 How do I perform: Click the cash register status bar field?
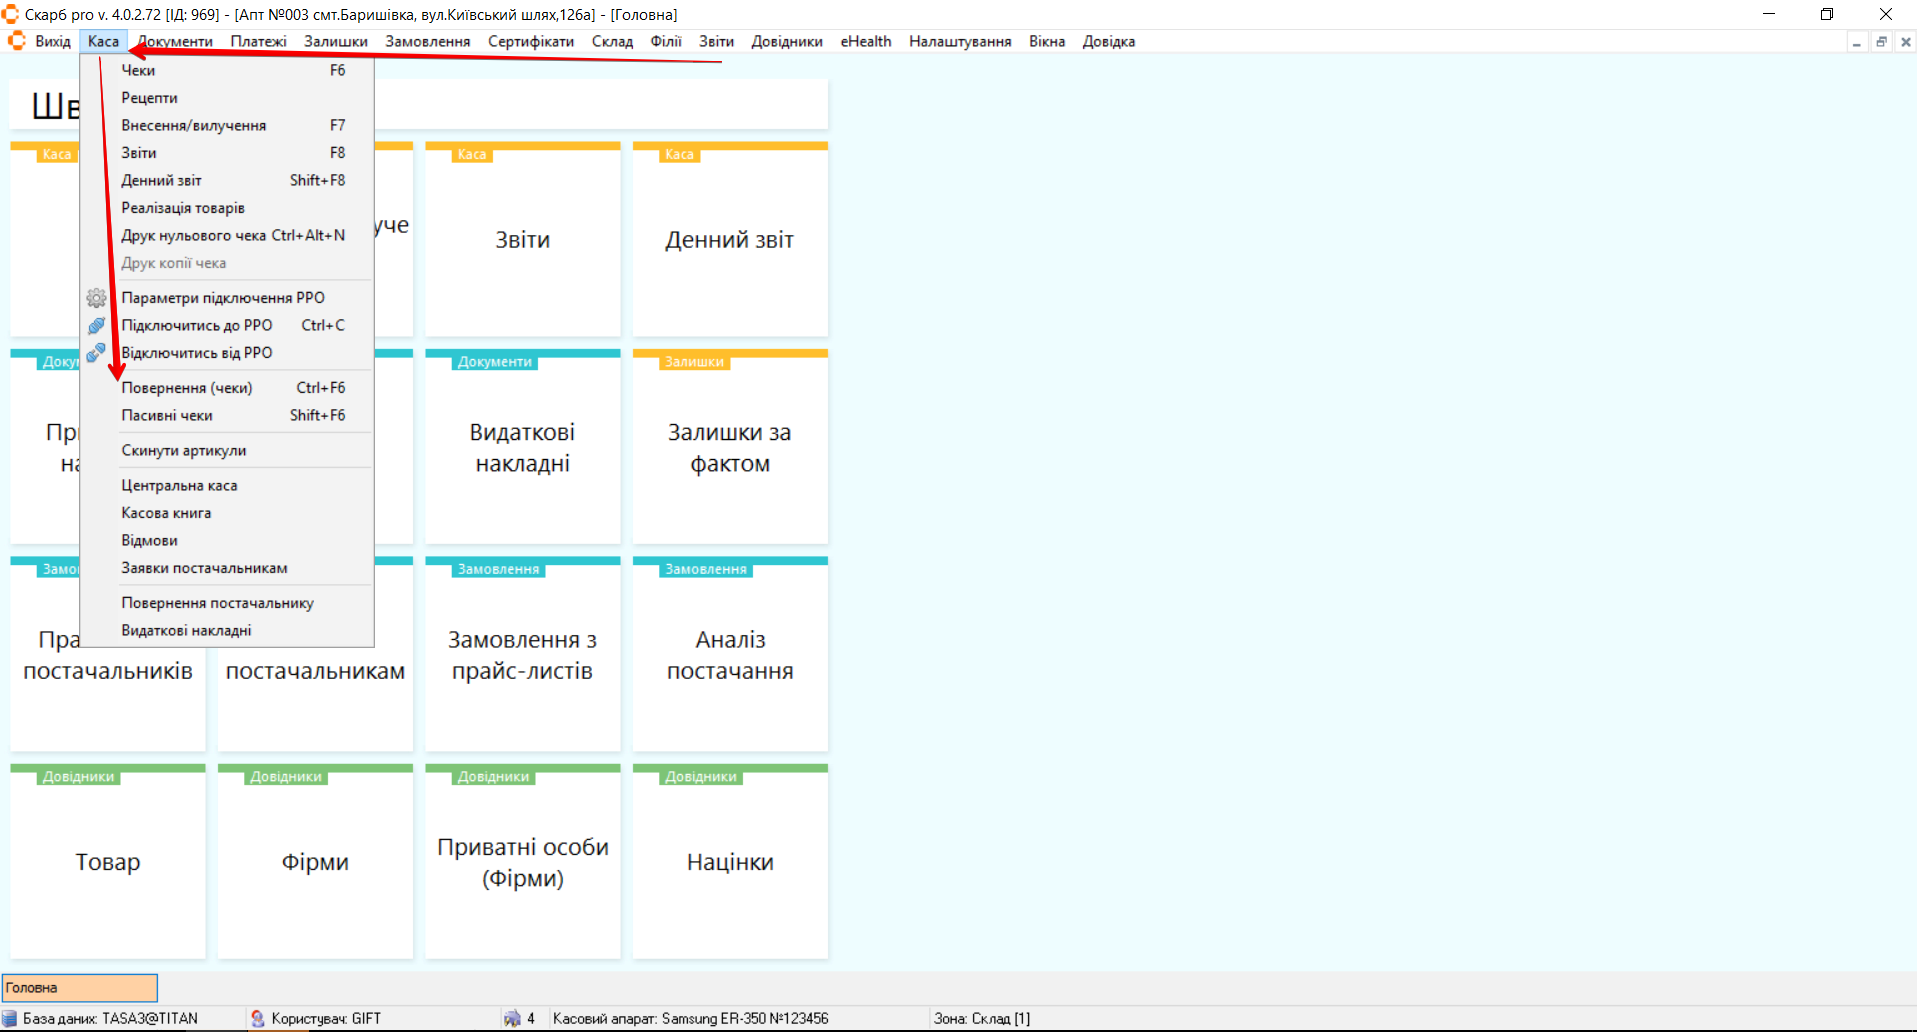pyautogui.click(x=690, y=1018)
